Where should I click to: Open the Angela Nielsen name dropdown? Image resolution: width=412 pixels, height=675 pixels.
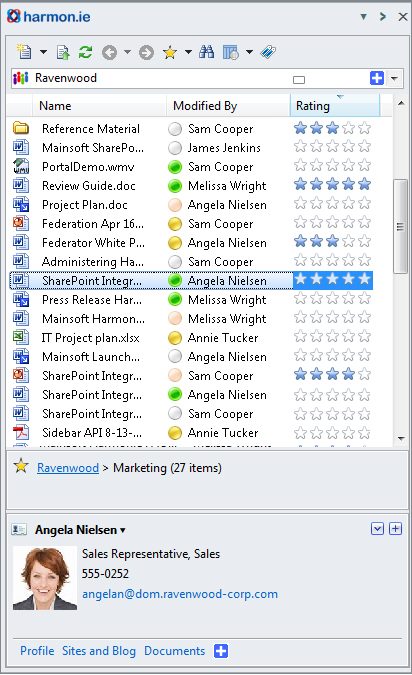tap(123, 530)
